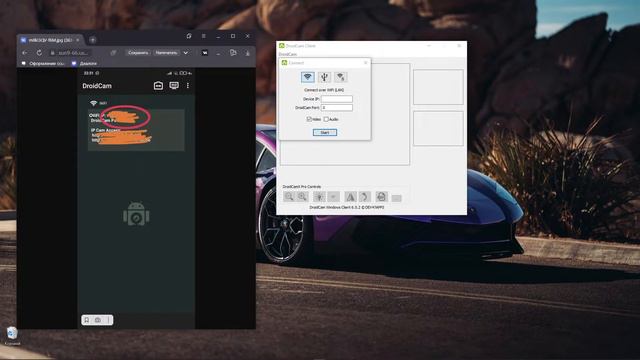
Task: Click the rotate video Pro control
Action: (x=365, y=197)
